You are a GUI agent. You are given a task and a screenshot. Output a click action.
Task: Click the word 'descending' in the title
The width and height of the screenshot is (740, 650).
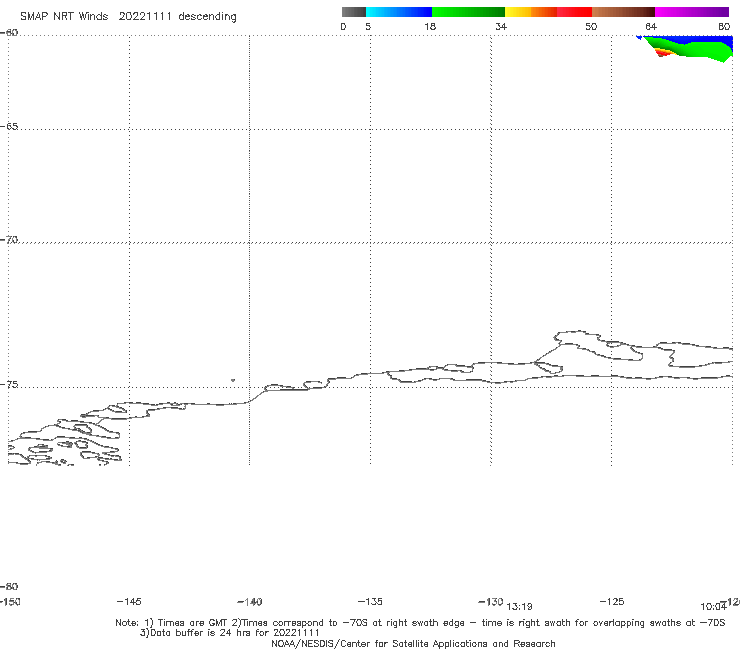pos(207,17)
